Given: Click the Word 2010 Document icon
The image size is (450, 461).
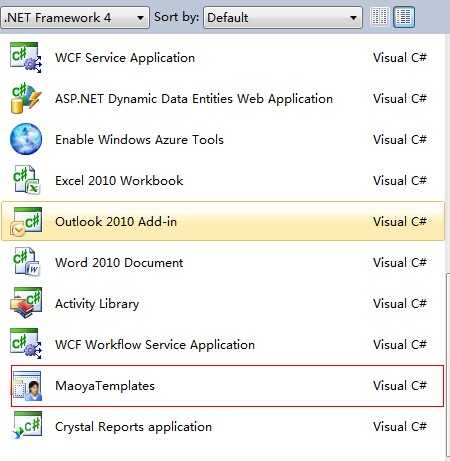Looking at the screenshot, I should coord(26,262).
